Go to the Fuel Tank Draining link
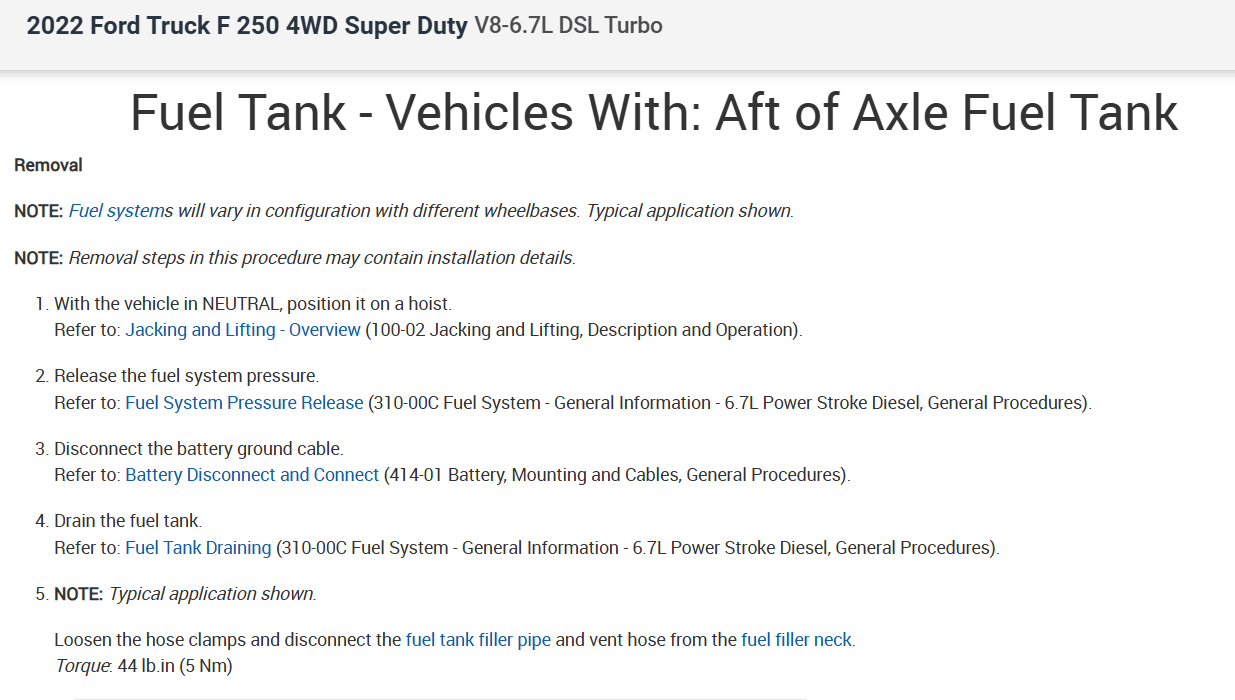The image size is (1235, 700). [198, 548]
